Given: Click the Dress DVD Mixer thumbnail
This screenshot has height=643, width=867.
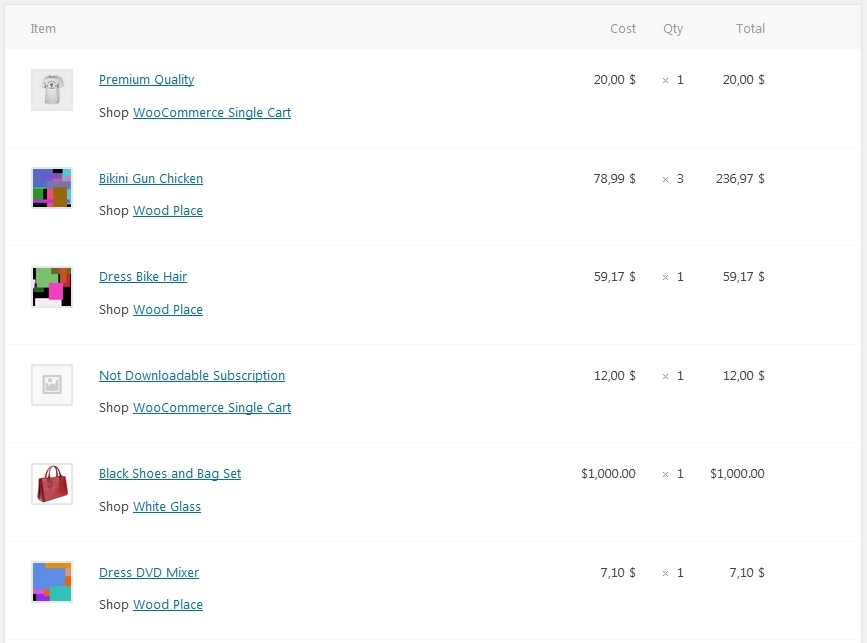Looking at the screenshot, I should pos(52,582).
